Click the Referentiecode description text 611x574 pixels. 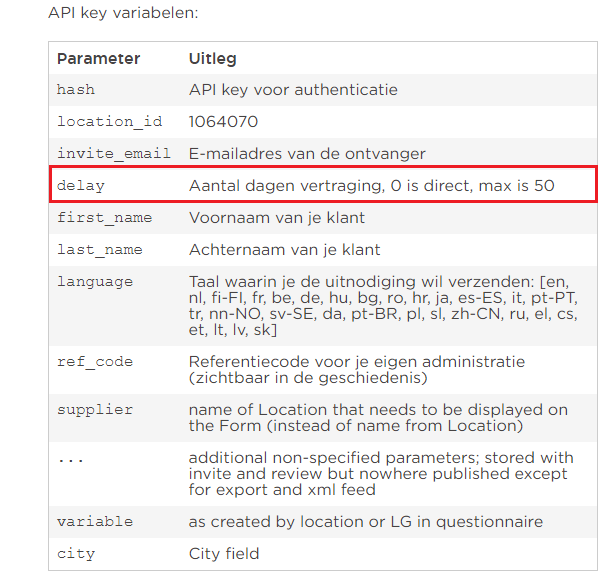tap(357, 369)
